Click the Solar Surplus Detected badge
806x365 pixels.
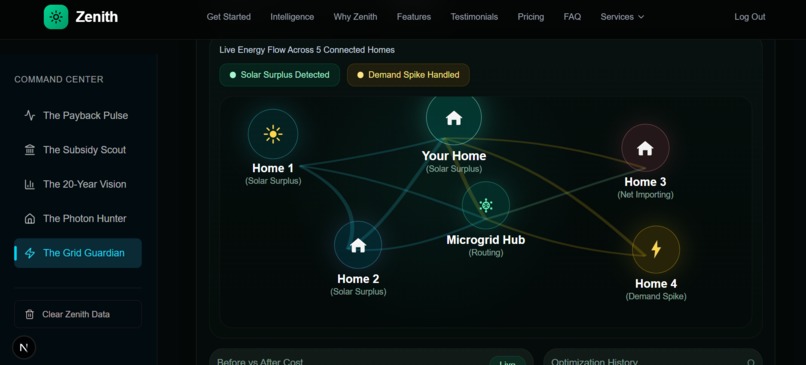point(279,75)
